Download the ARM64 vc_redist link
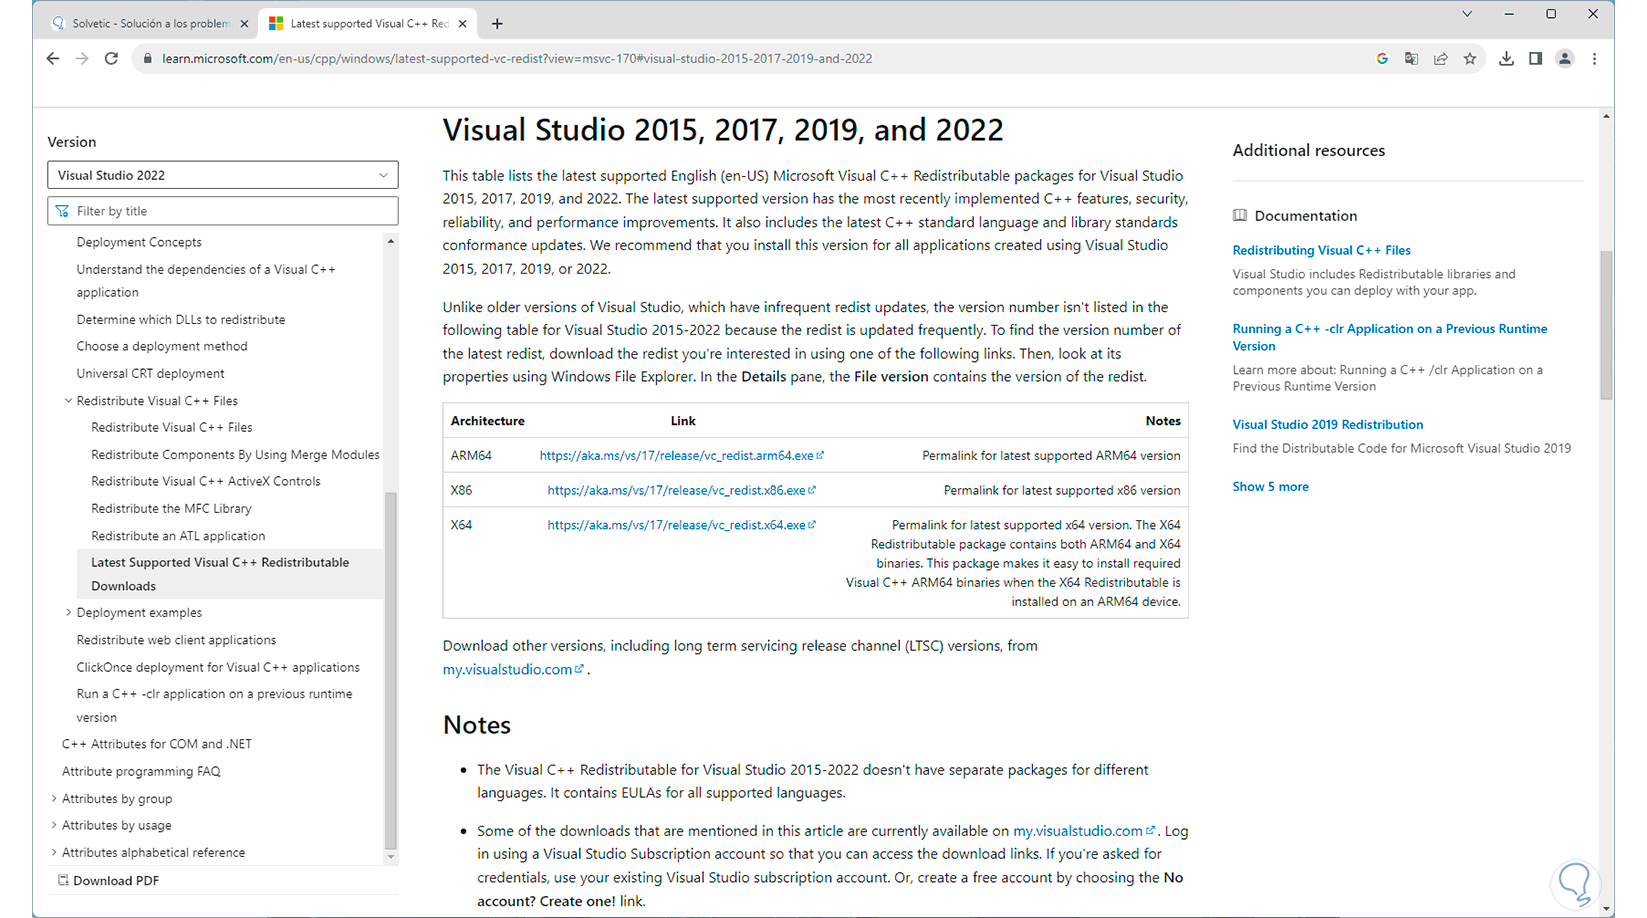 (x=682, y=455)
